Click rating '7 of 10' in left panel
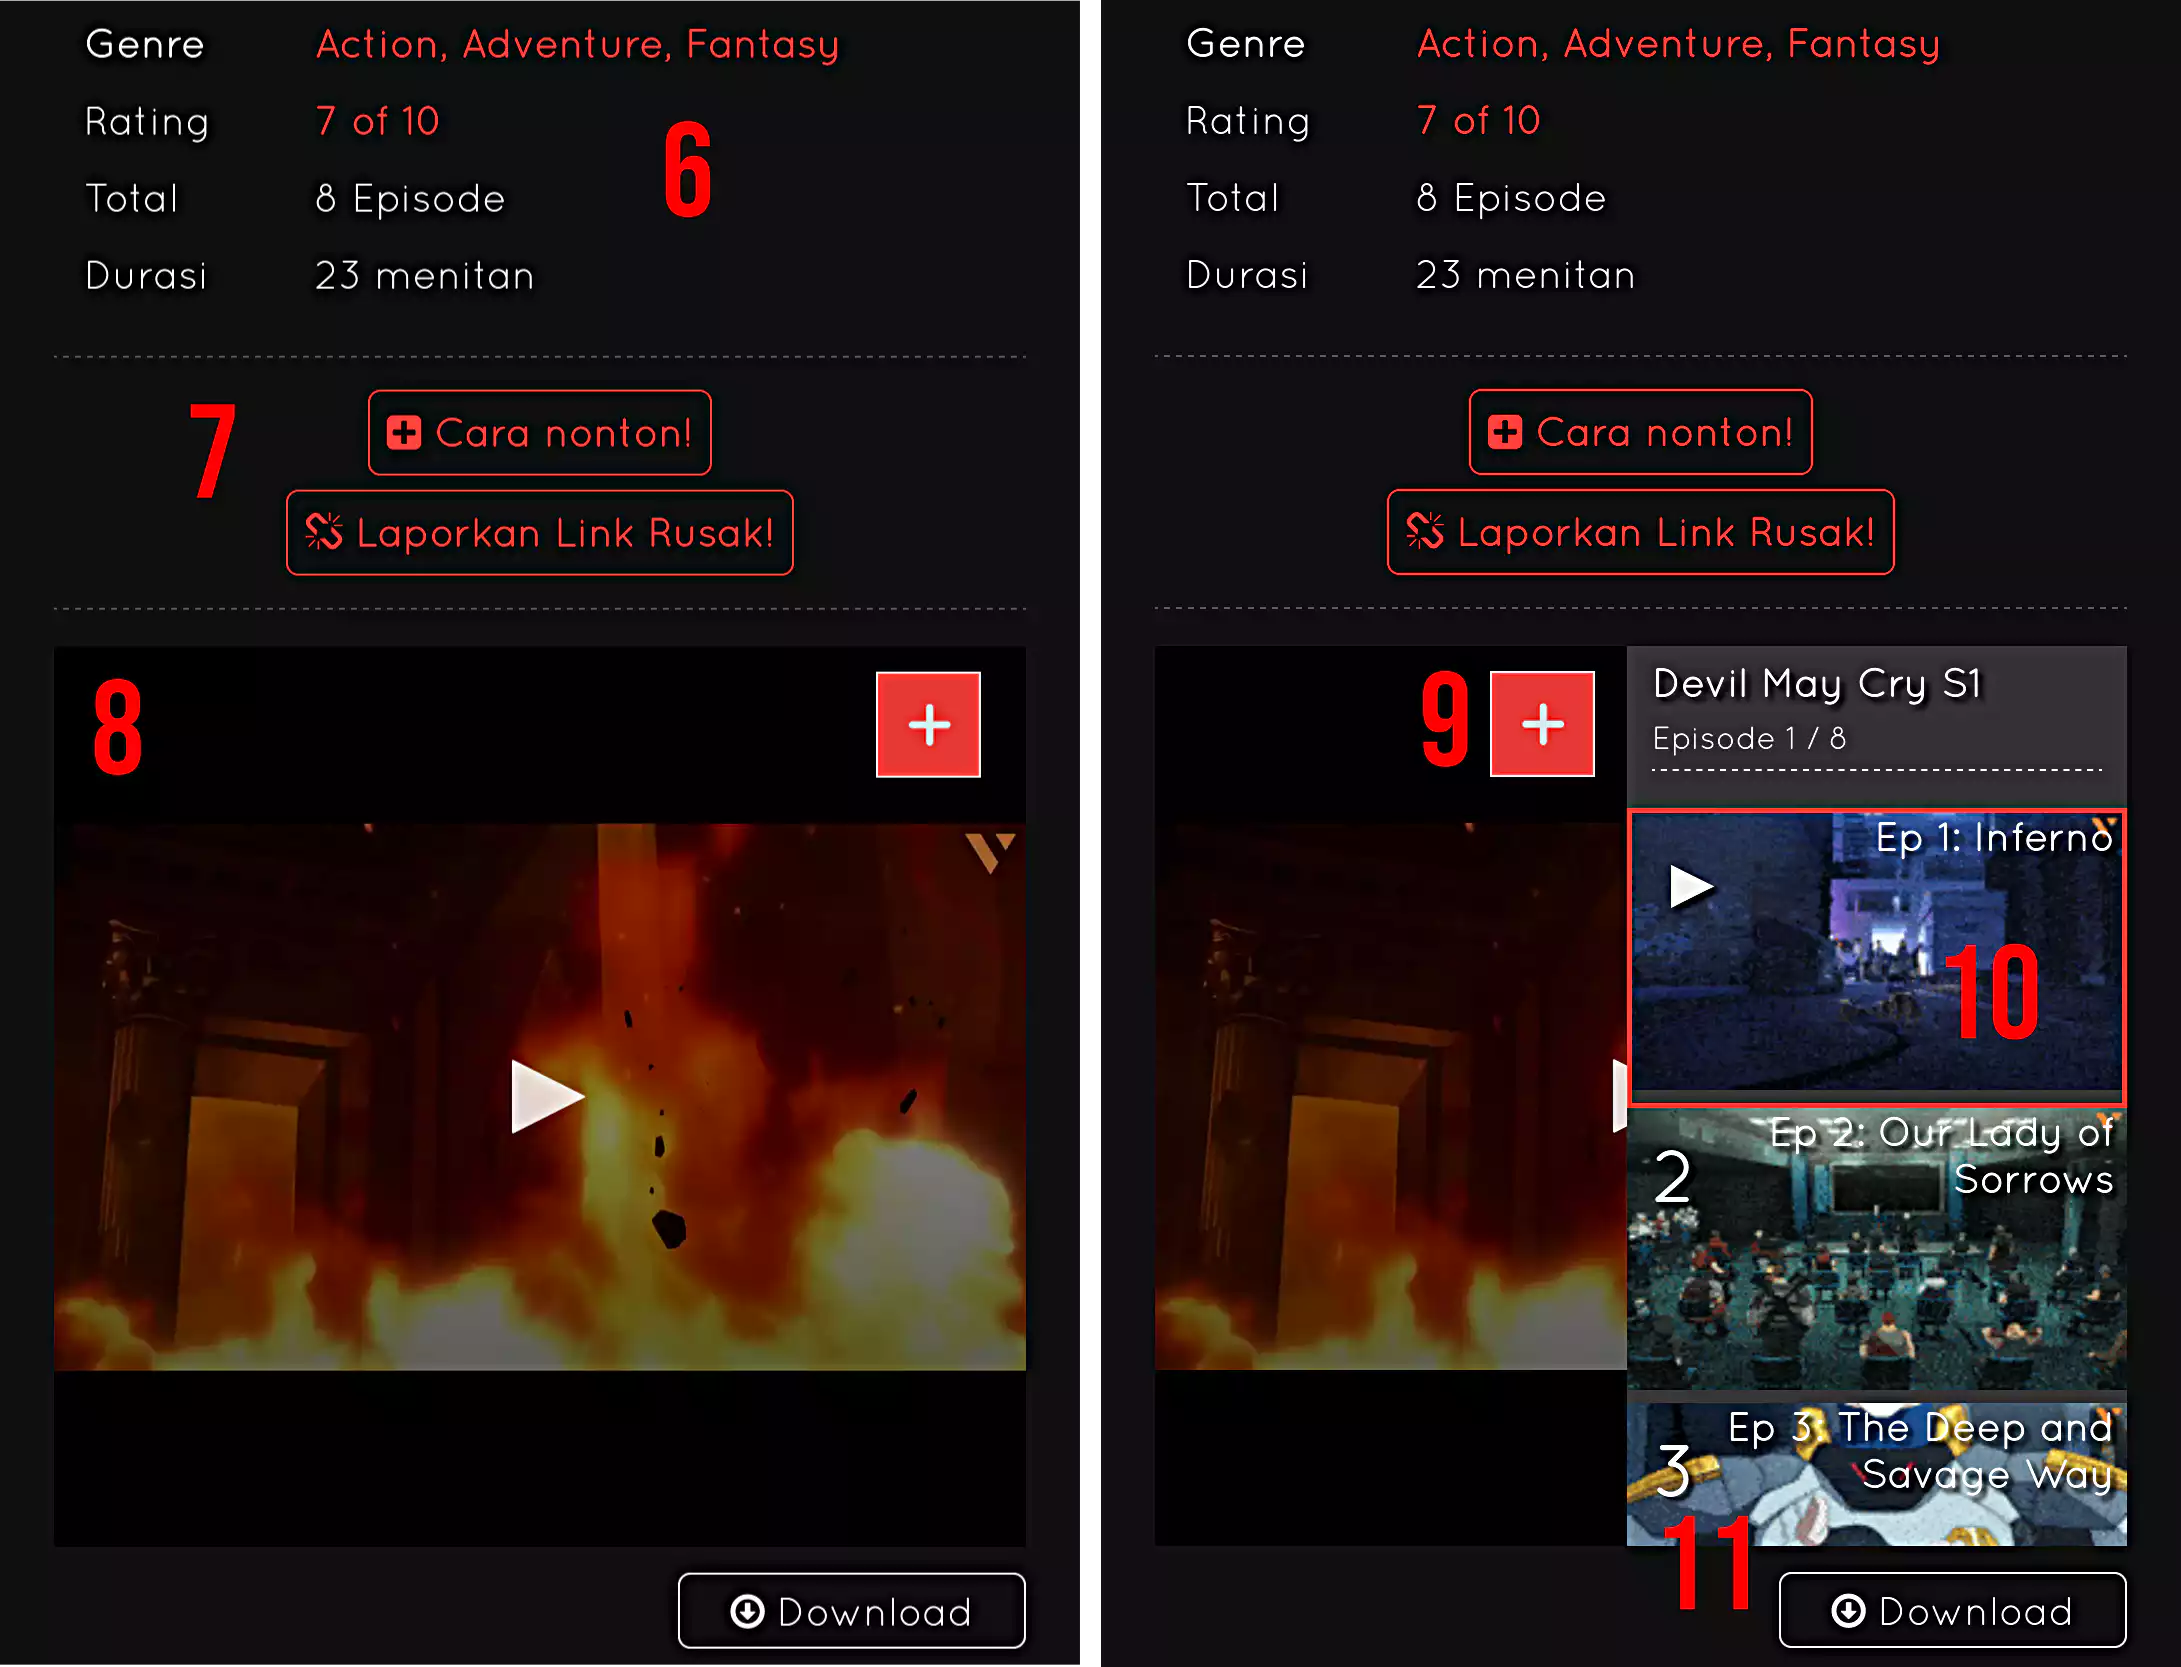 click(x=377, y=121)
